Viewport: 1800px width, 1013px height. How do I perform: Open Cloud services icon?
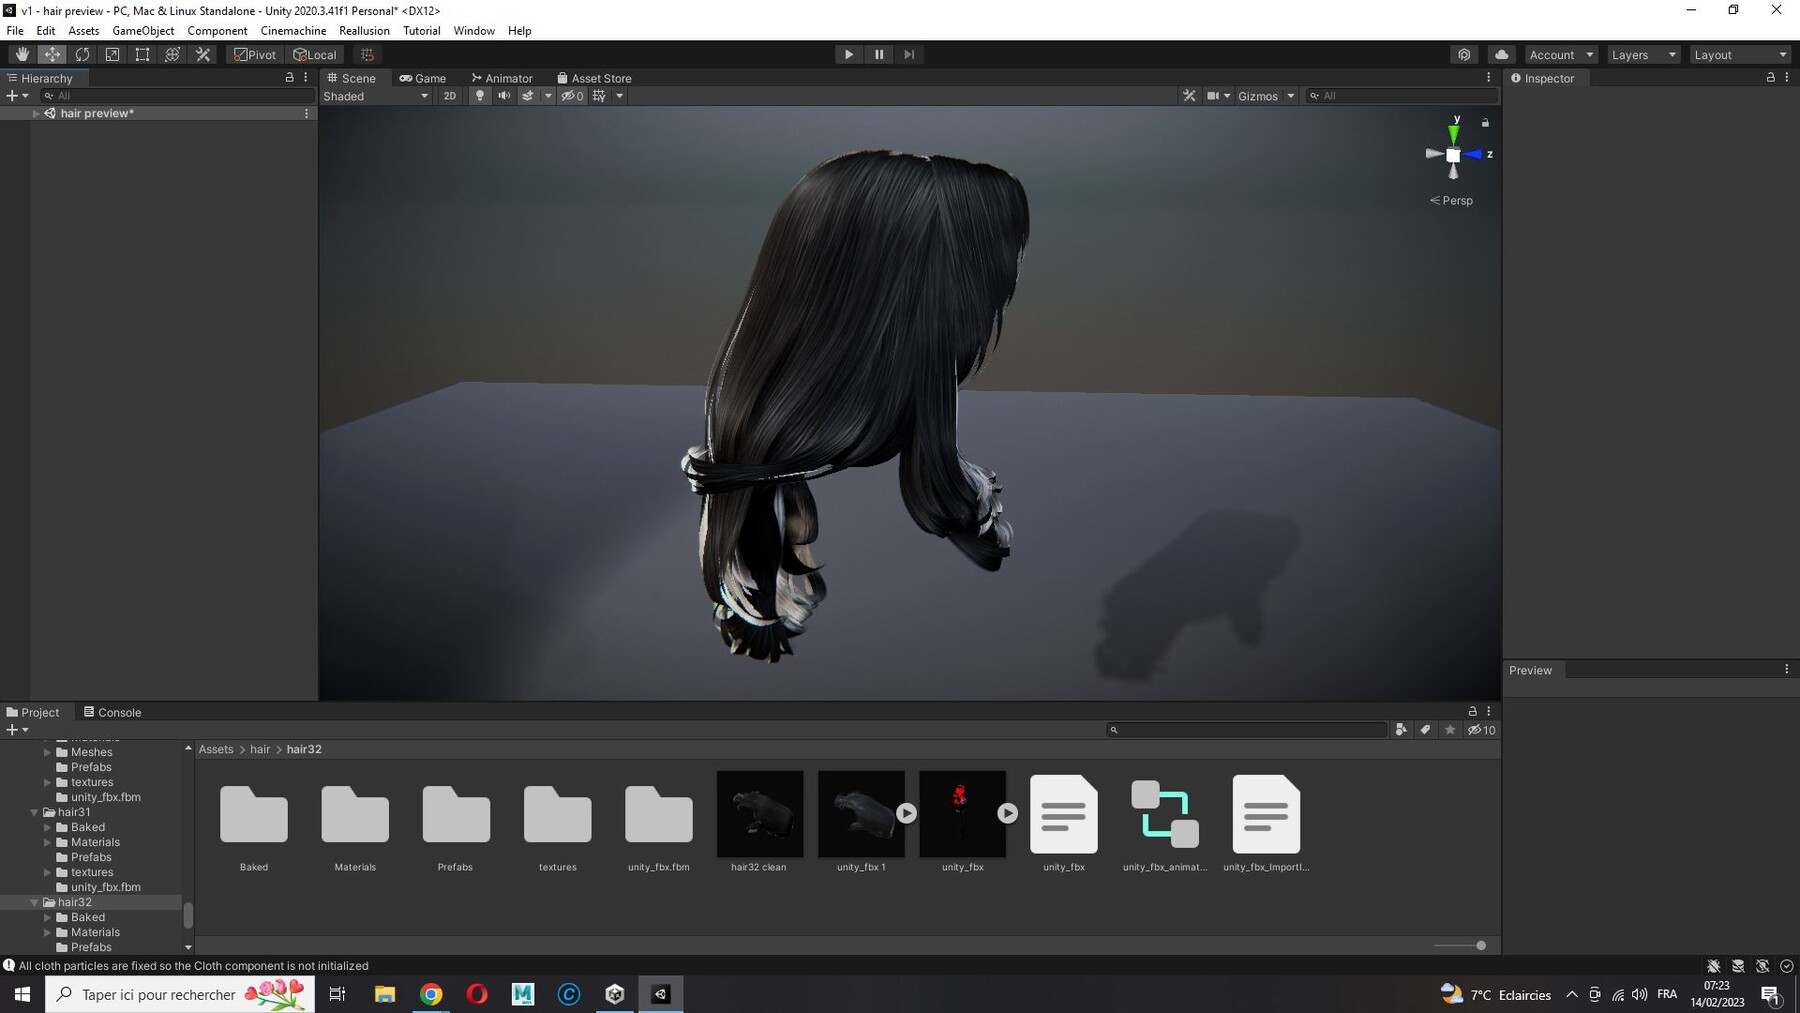click(1501, 55)
